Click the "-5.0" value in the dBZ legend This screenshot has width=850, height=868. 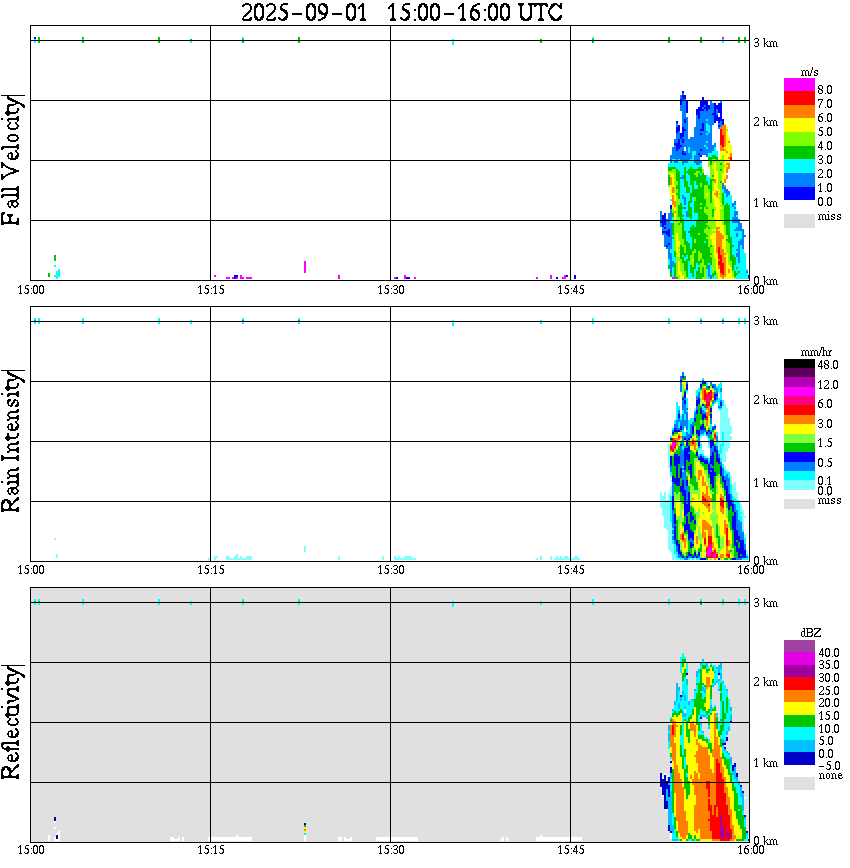(x=829, y=766)
